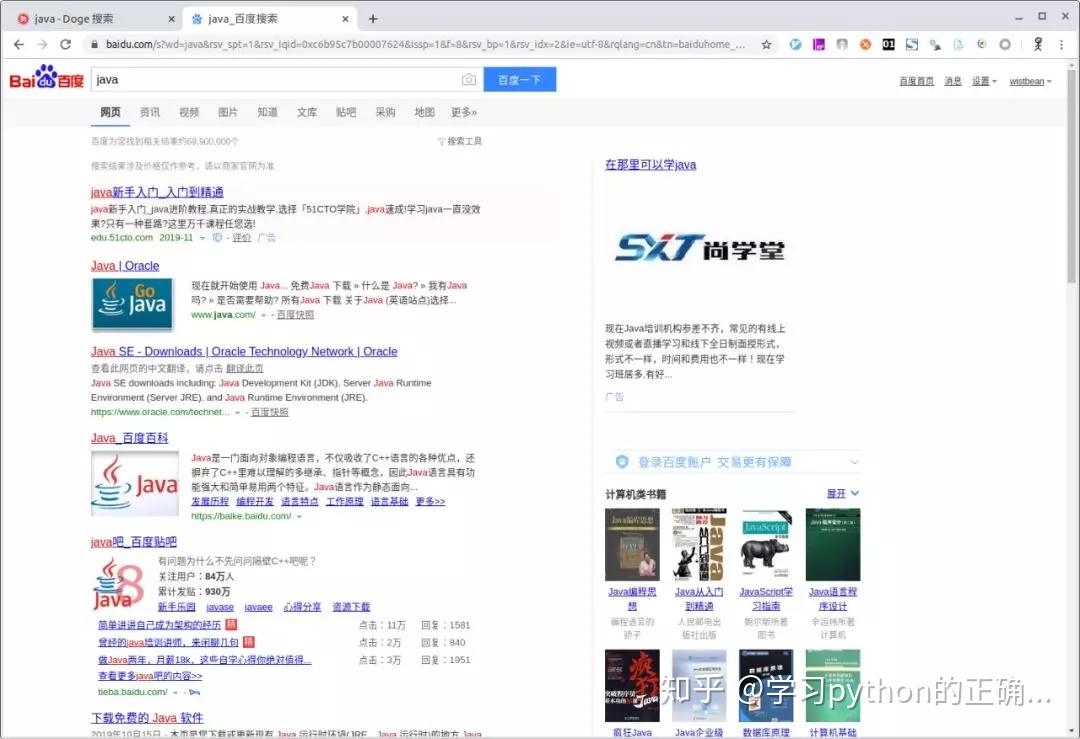Viewport: 1080px width, 739px height.
Task: Click the Java编程思想 book cover
Action: point(632,545)
